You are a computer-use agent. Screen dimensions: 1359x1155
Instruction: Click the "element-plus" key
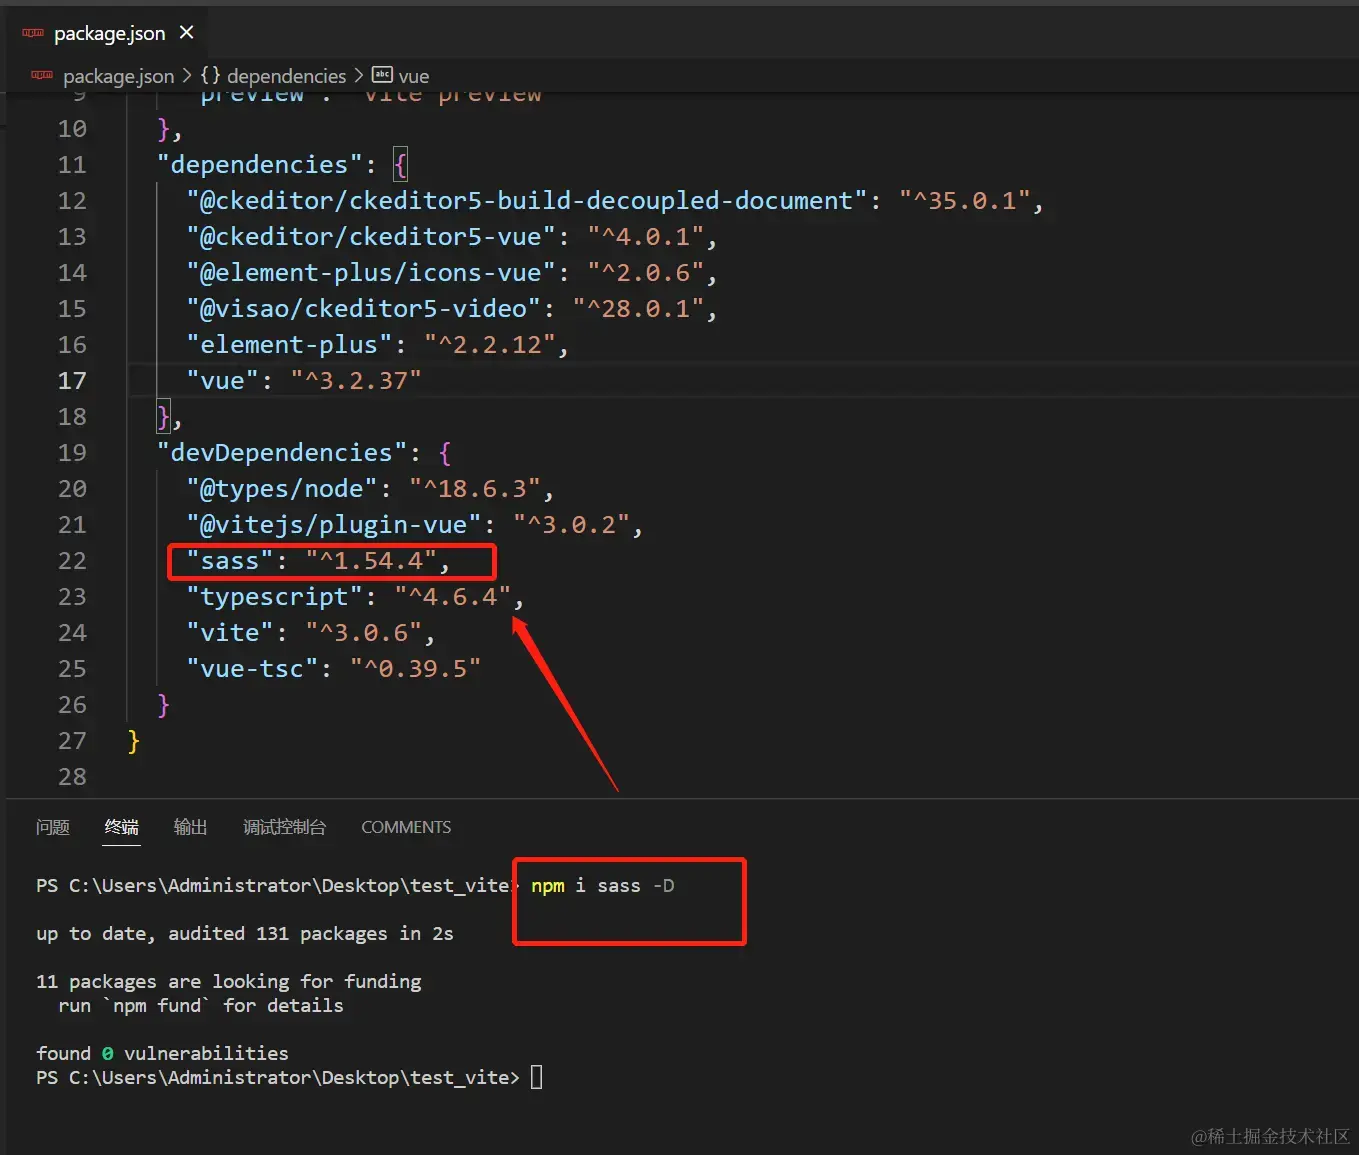click(x=290, y=345)
